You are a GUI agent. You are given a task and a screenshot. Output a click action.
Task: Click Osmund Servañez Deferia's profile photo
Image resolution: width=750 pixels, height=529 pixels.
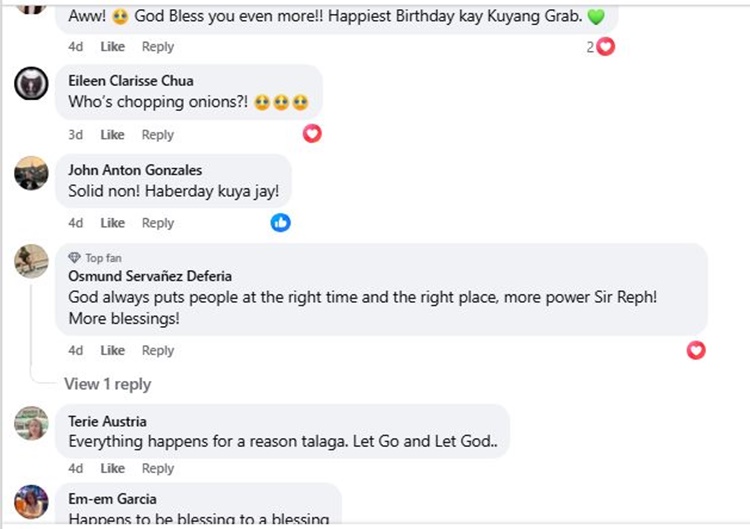pyautogui.click(x=31, y=261)
